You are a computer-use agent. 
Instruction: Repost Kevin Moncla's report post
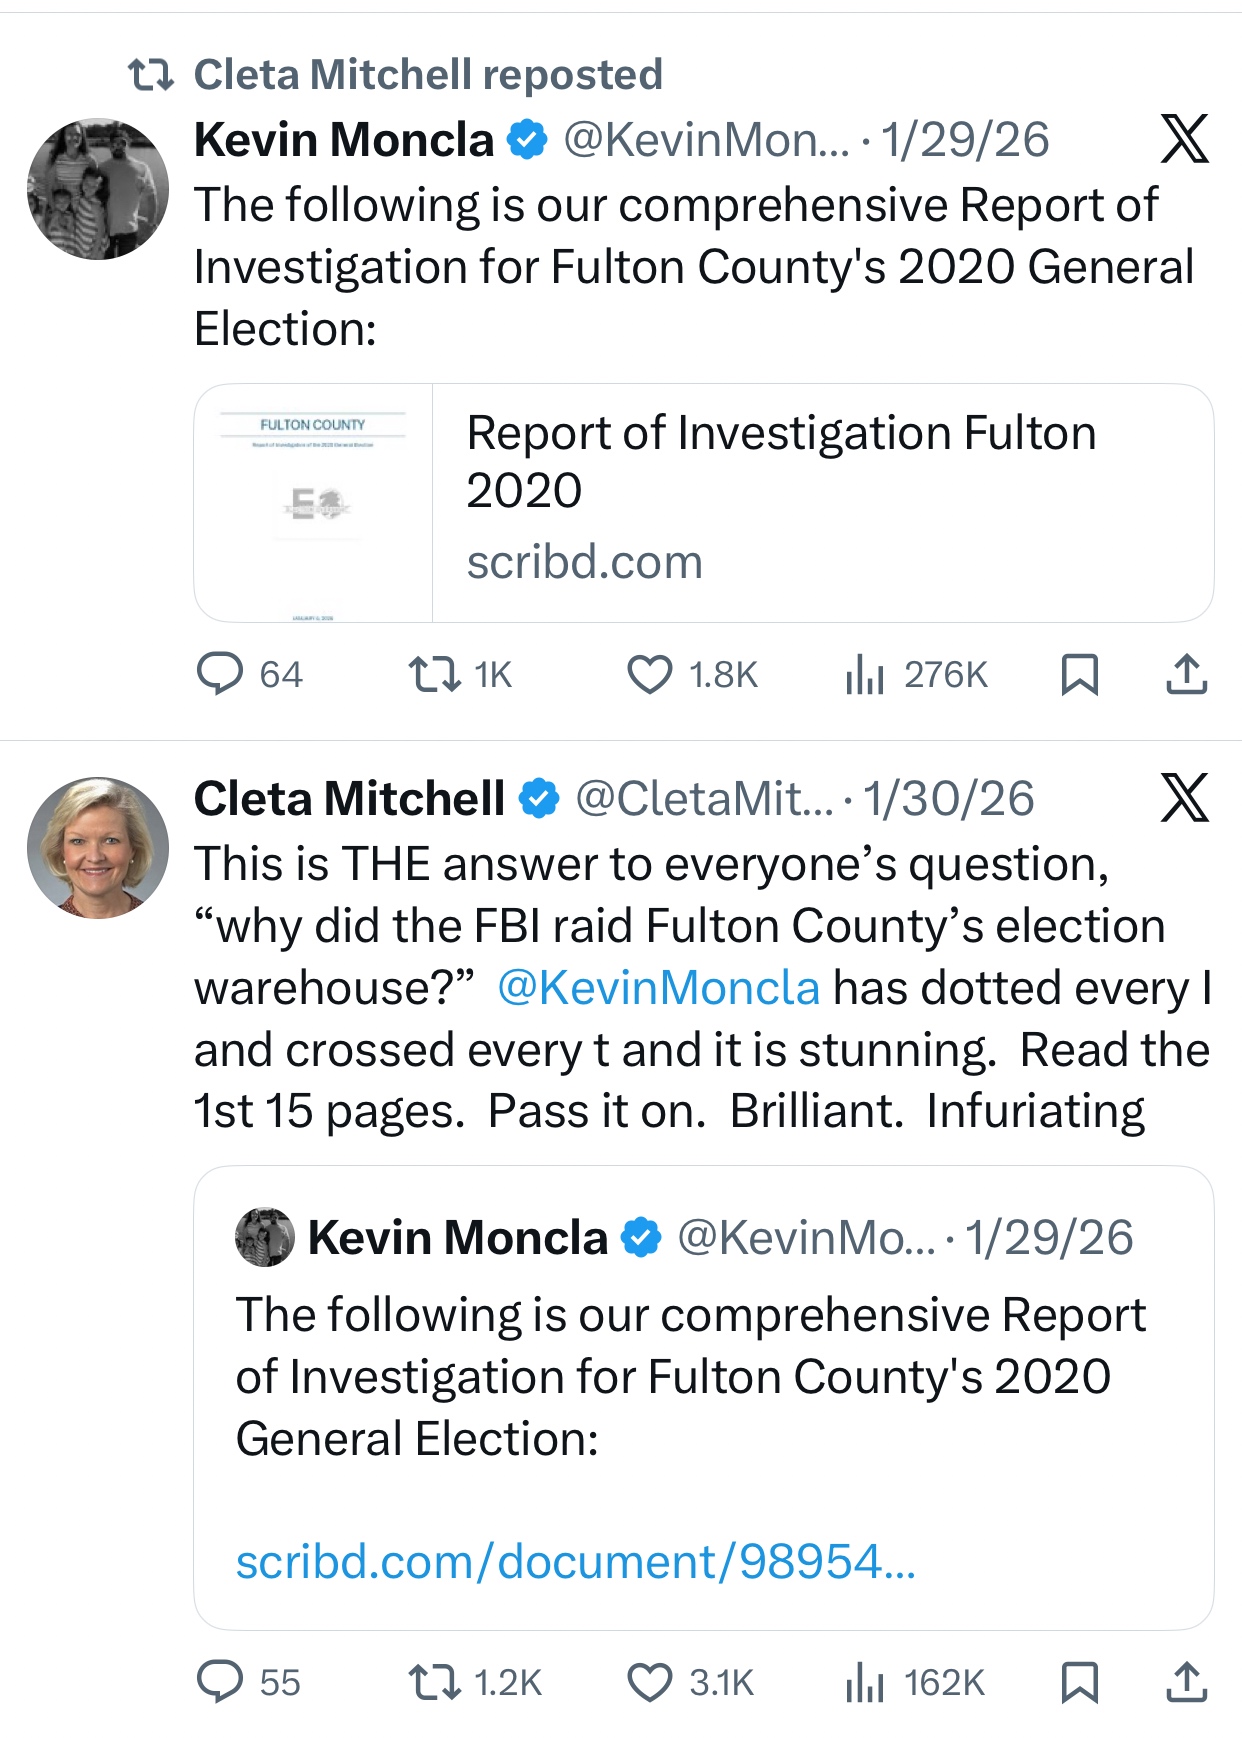click(435, 674)
